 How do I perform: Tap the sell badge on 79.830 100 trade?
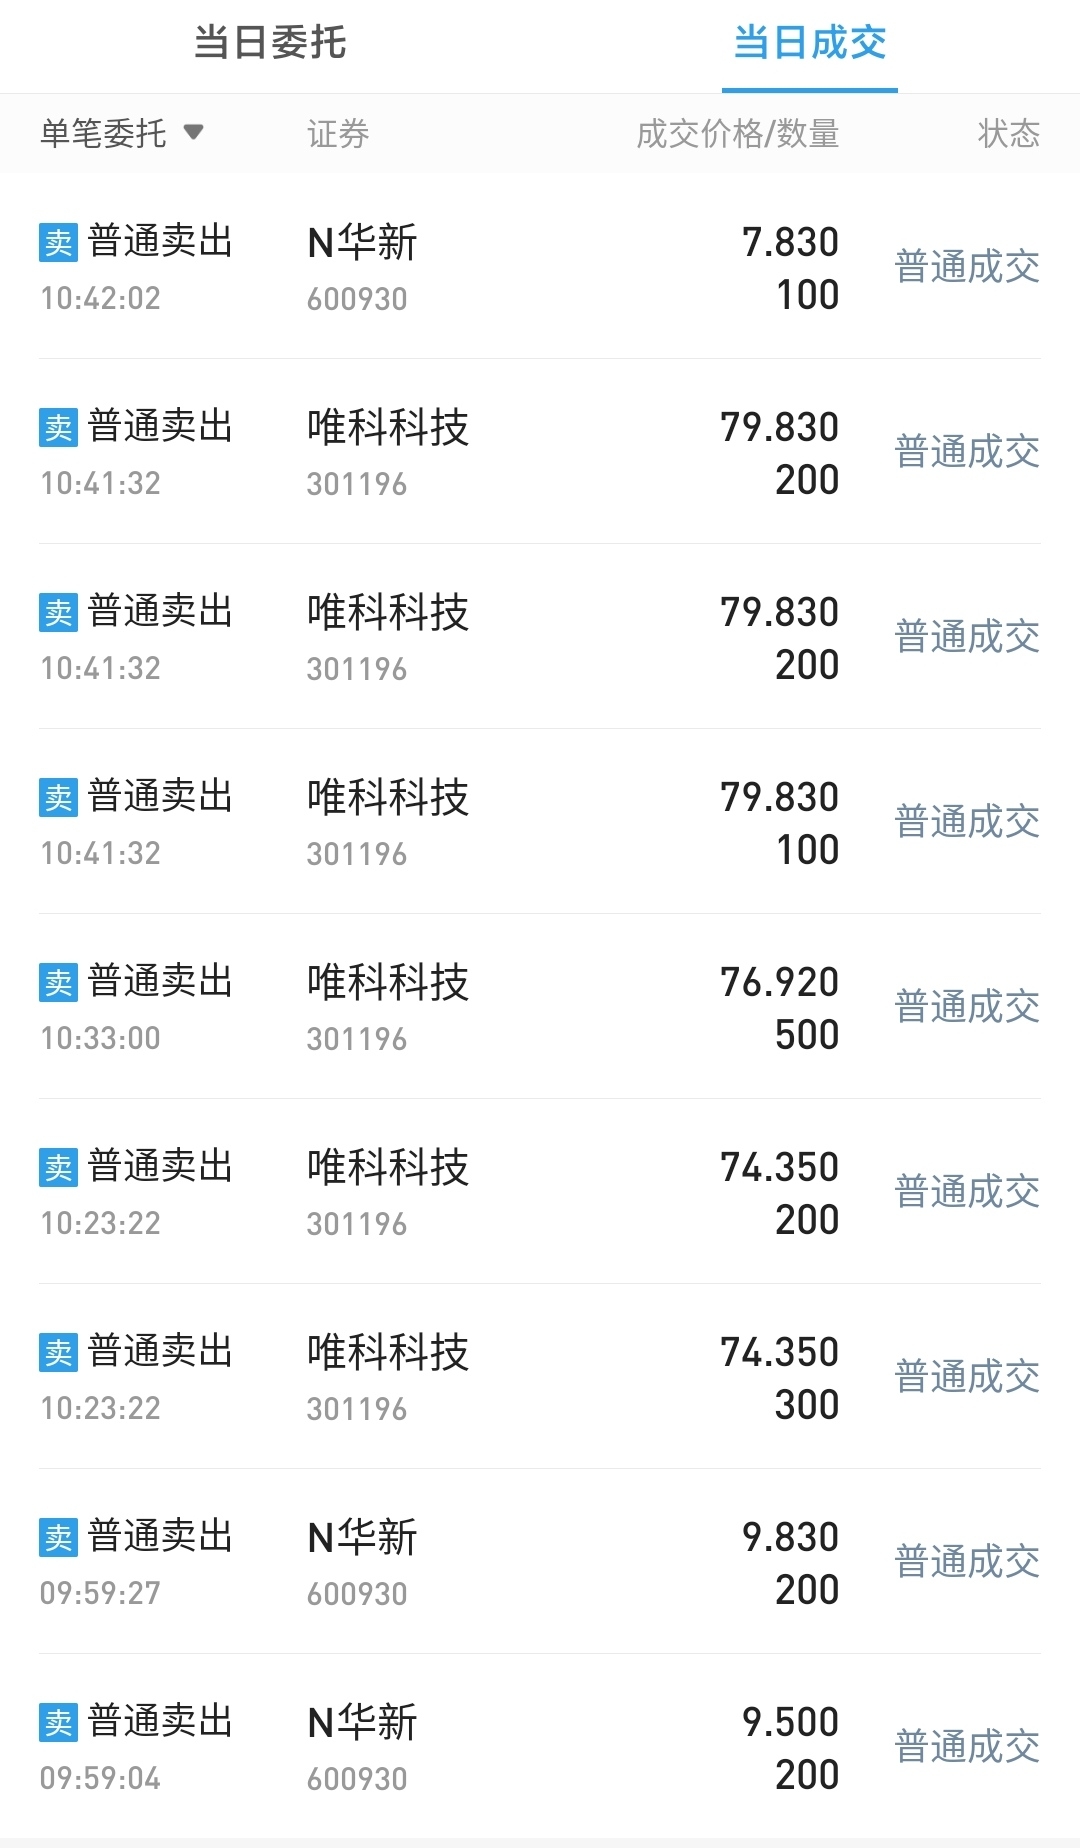(58, 797)
